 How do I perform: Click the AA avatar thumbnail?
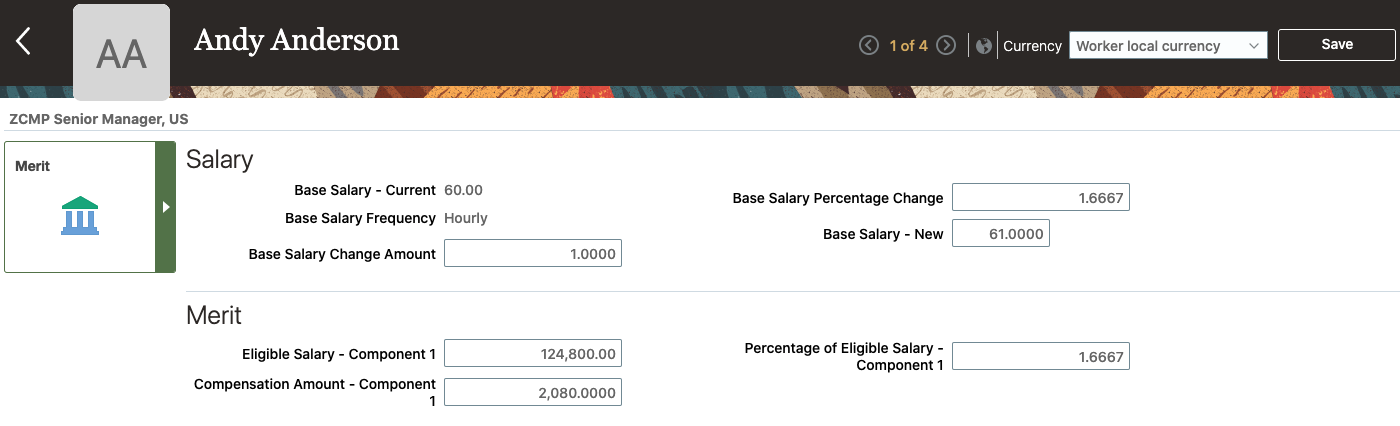click(121, 53)
